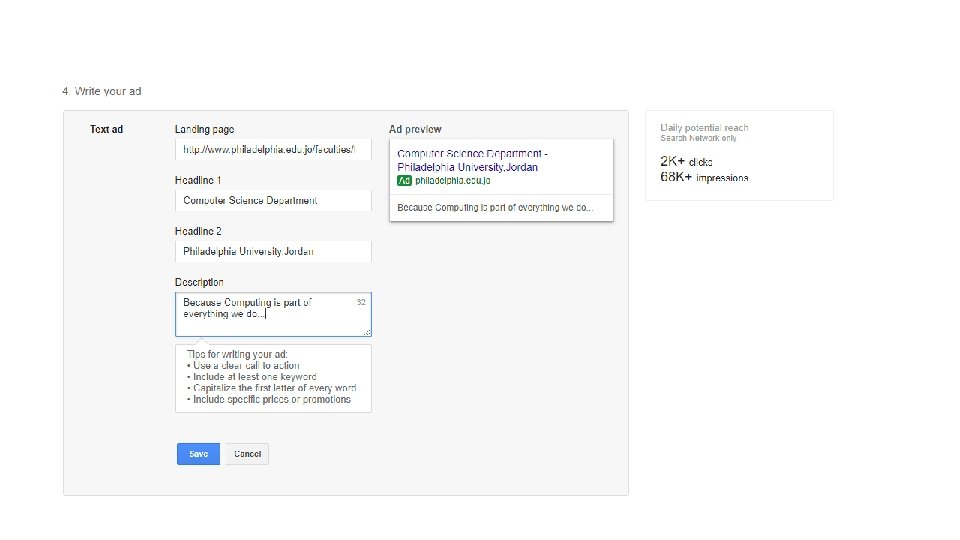This screenshot has width=960, height=540.
Task: Click the 'Landing page' label
Action: [204, 129]
